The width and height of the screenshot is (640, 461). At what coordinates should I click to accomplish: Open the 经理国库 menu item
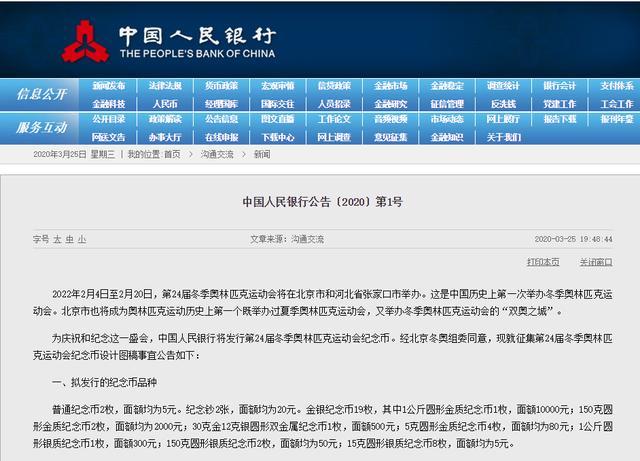point(221,104)
